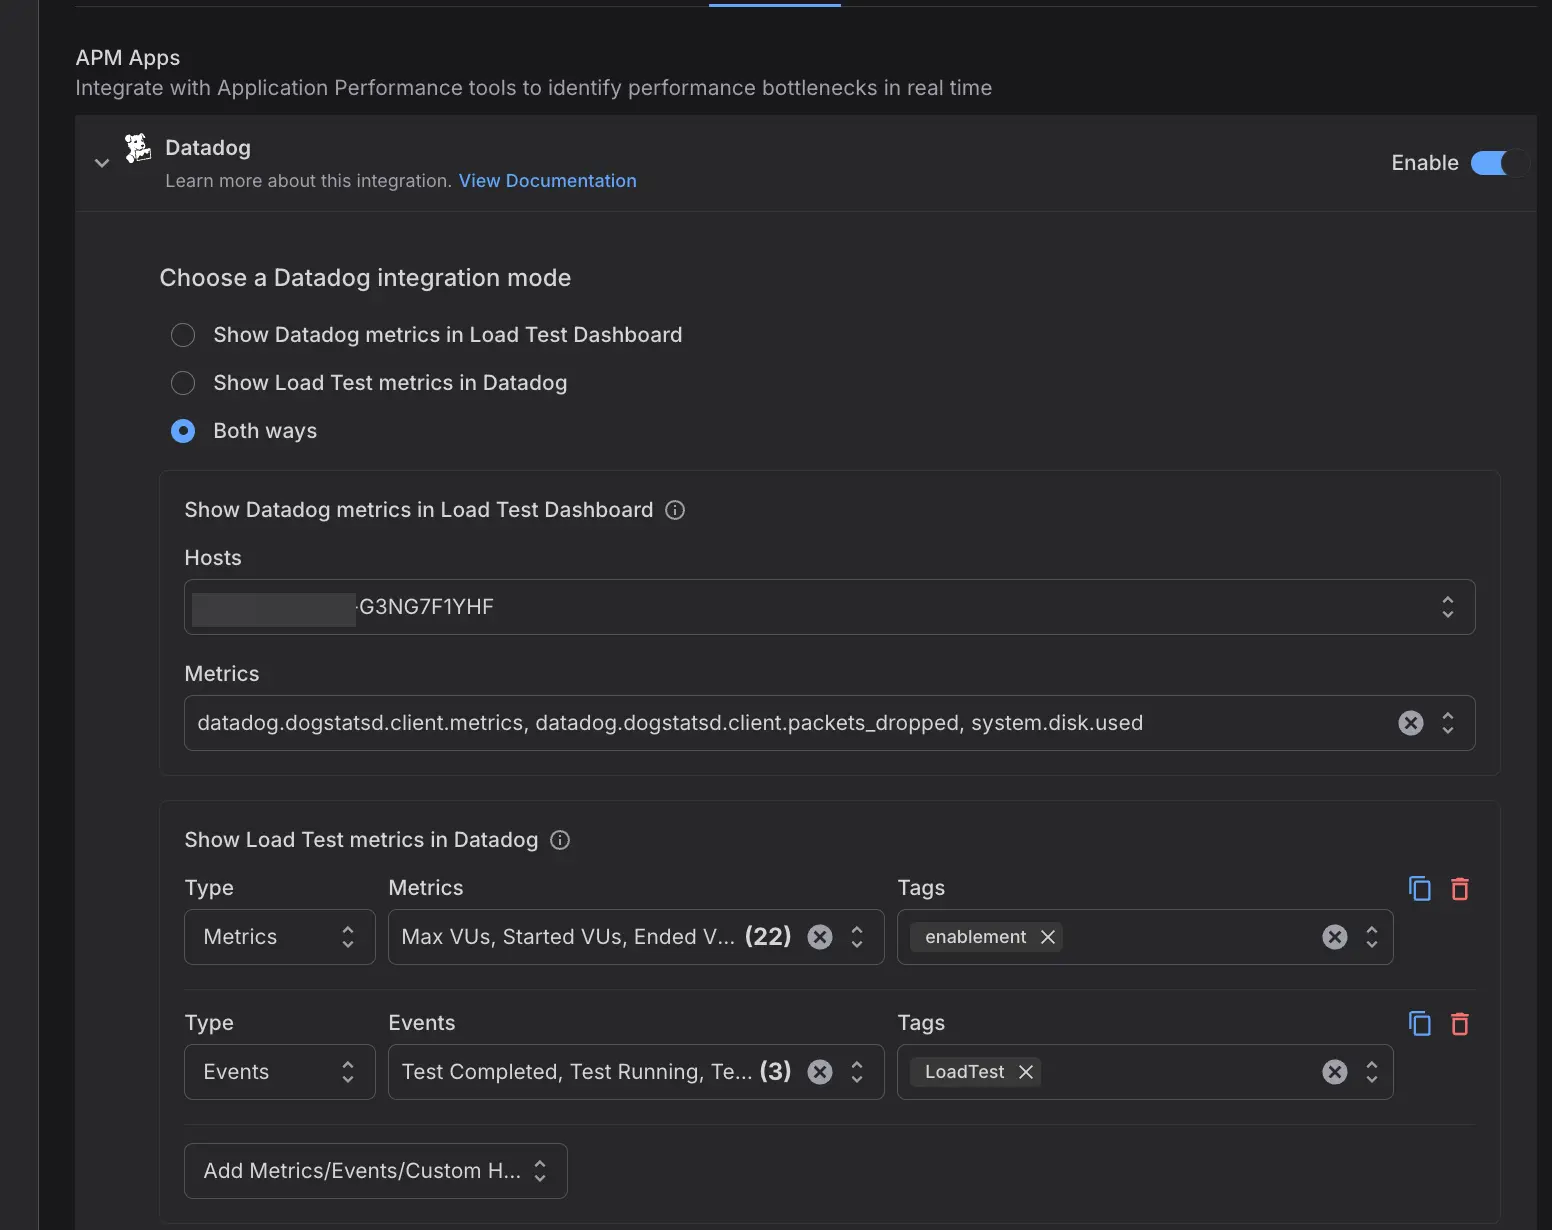1552x1230 pixels.
Task: Delete the Metrics row with trash icon
Action: (x=1460, y=888)
